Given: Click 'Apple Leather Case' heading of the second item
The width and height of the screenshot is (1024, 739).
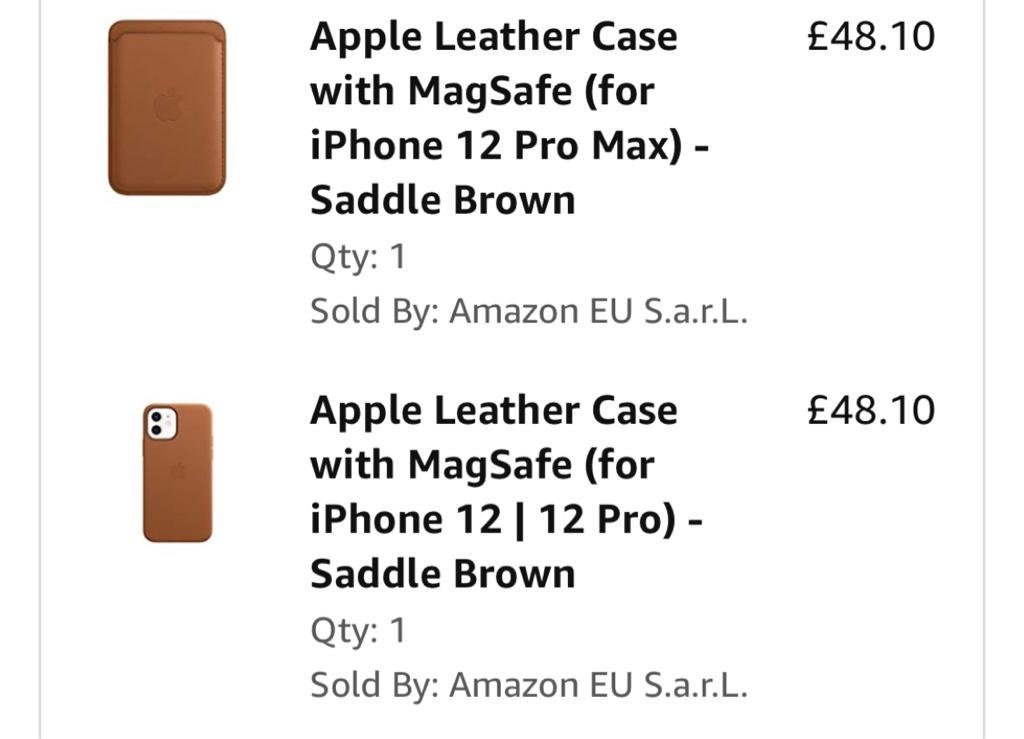Looking at the screenshot, I should click(x=494, y=411).
